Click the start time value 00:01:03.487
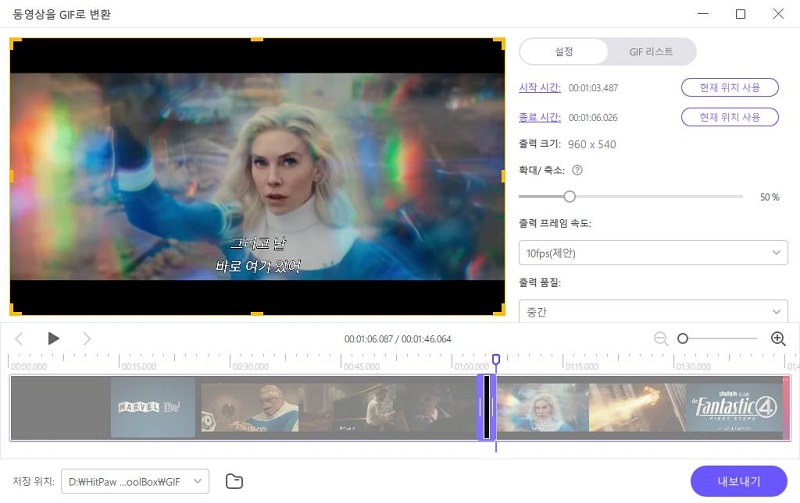Screen dimensions: 800x503 click(x=593, y=88)
